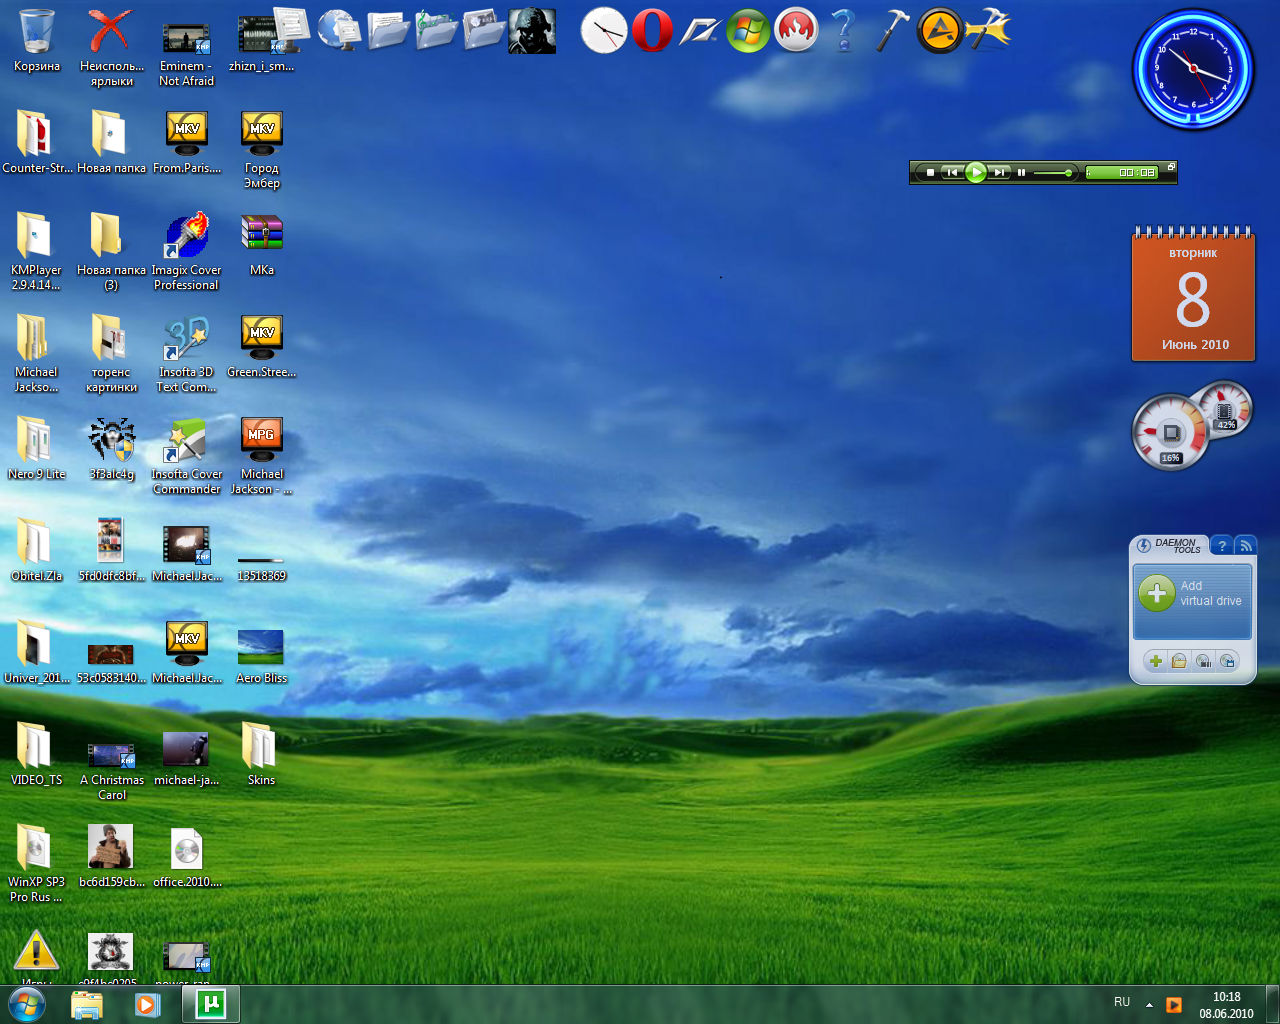
Task: Open the Music folder in the dock
Action: point(436,30)
